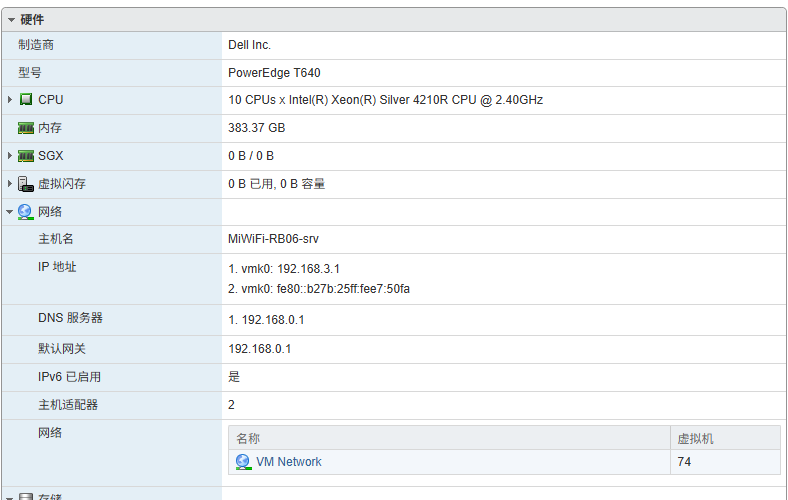788x500 pixels.
Task: Open the VM Network link
Action: pos(288,462)
